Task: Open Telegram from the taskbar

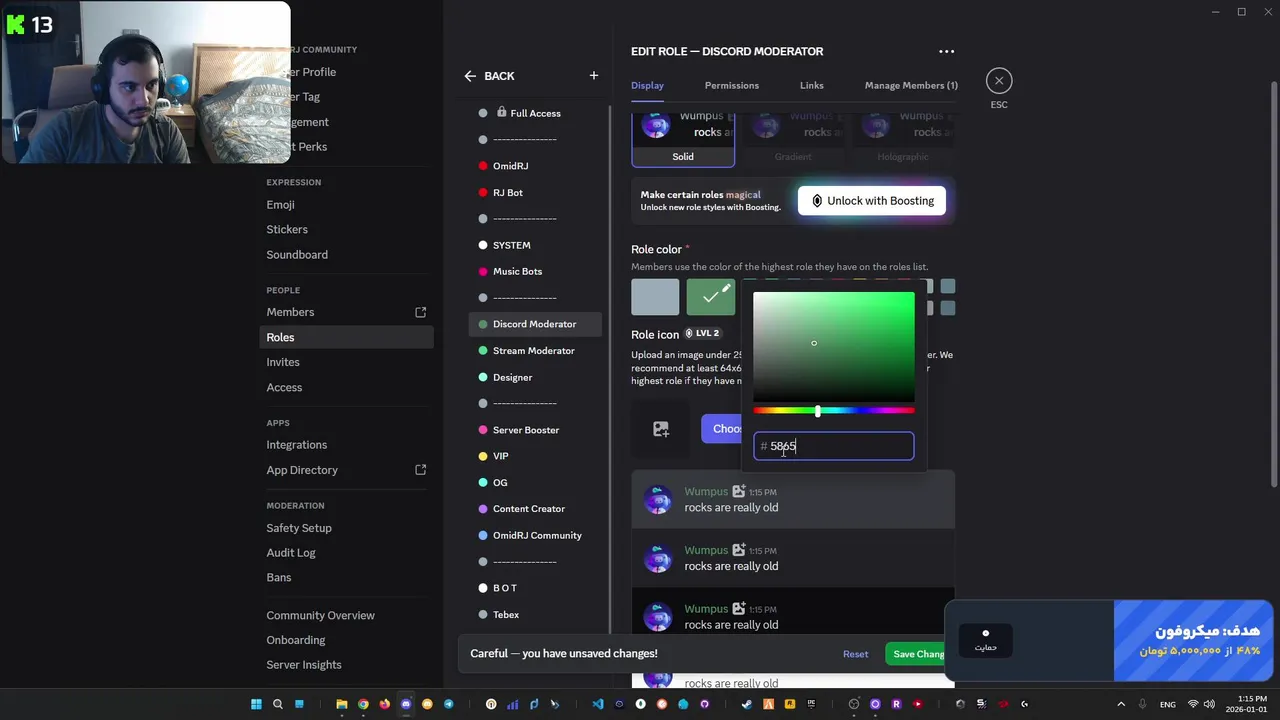Action: 449,704
